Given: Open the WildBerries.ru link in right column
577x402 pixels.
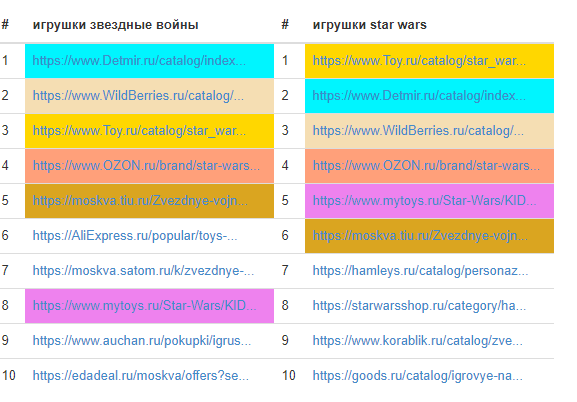Looking at the screenshot, I should click(x=418, y=130).
